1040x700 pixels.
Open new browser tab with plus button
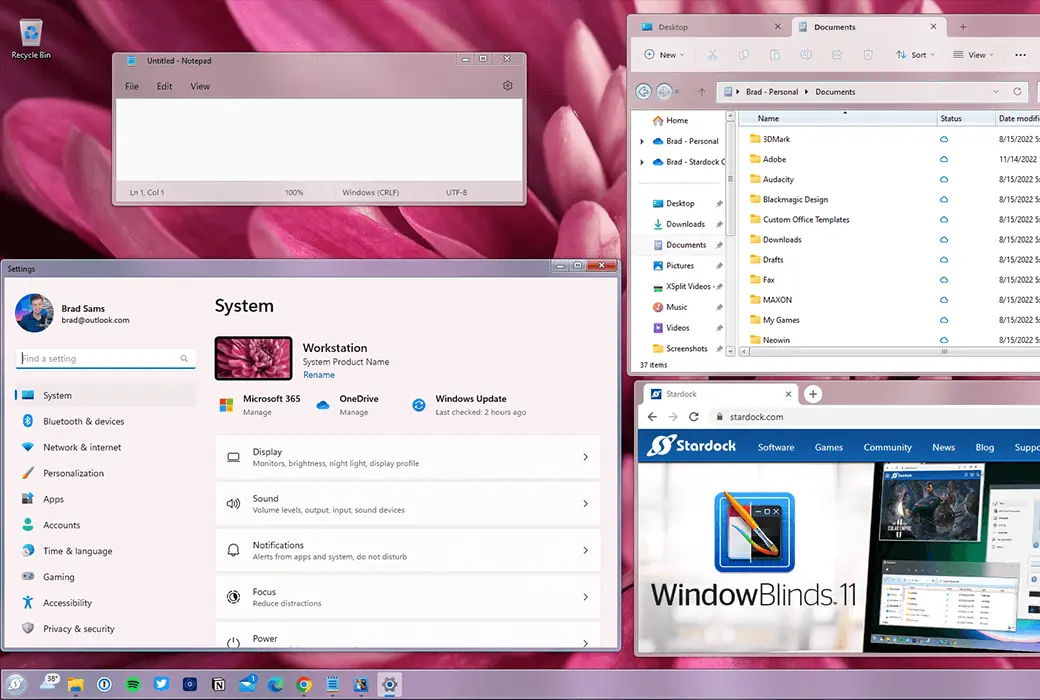(812, 394)
